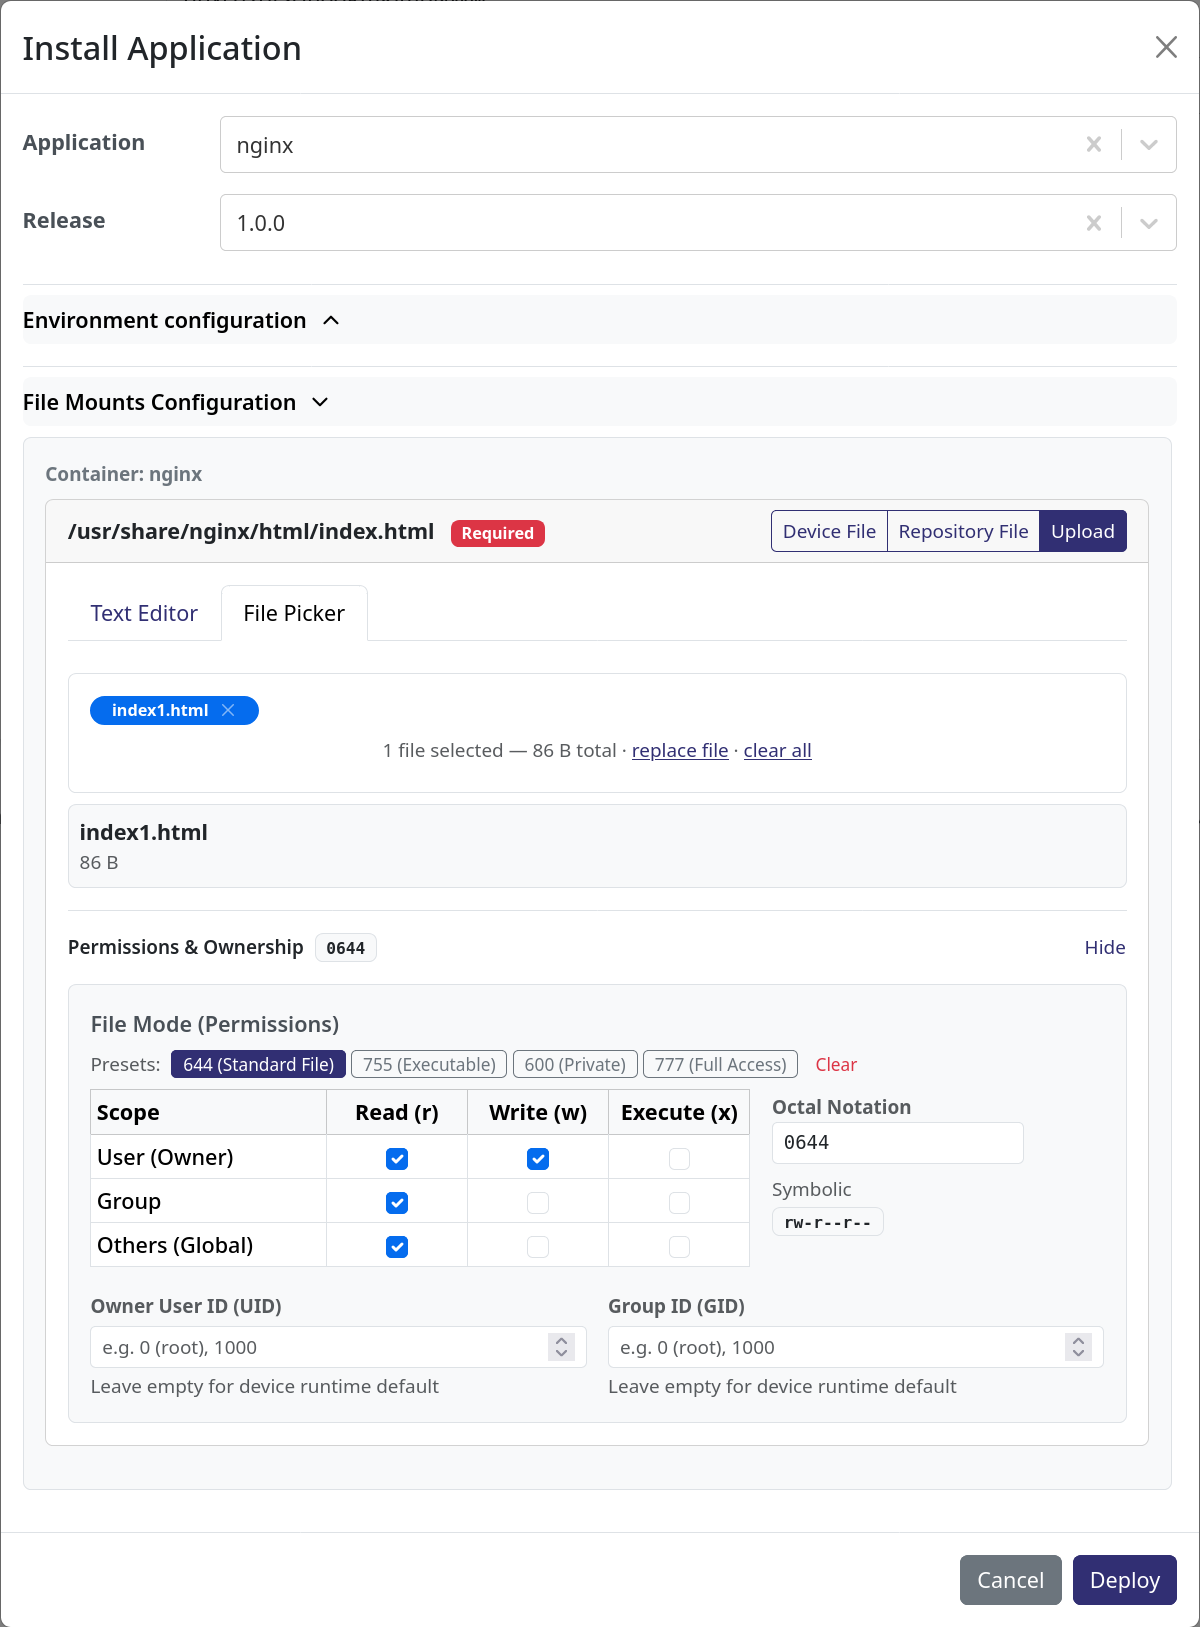Enable User (Owner) execute permission

point(679,1159)
